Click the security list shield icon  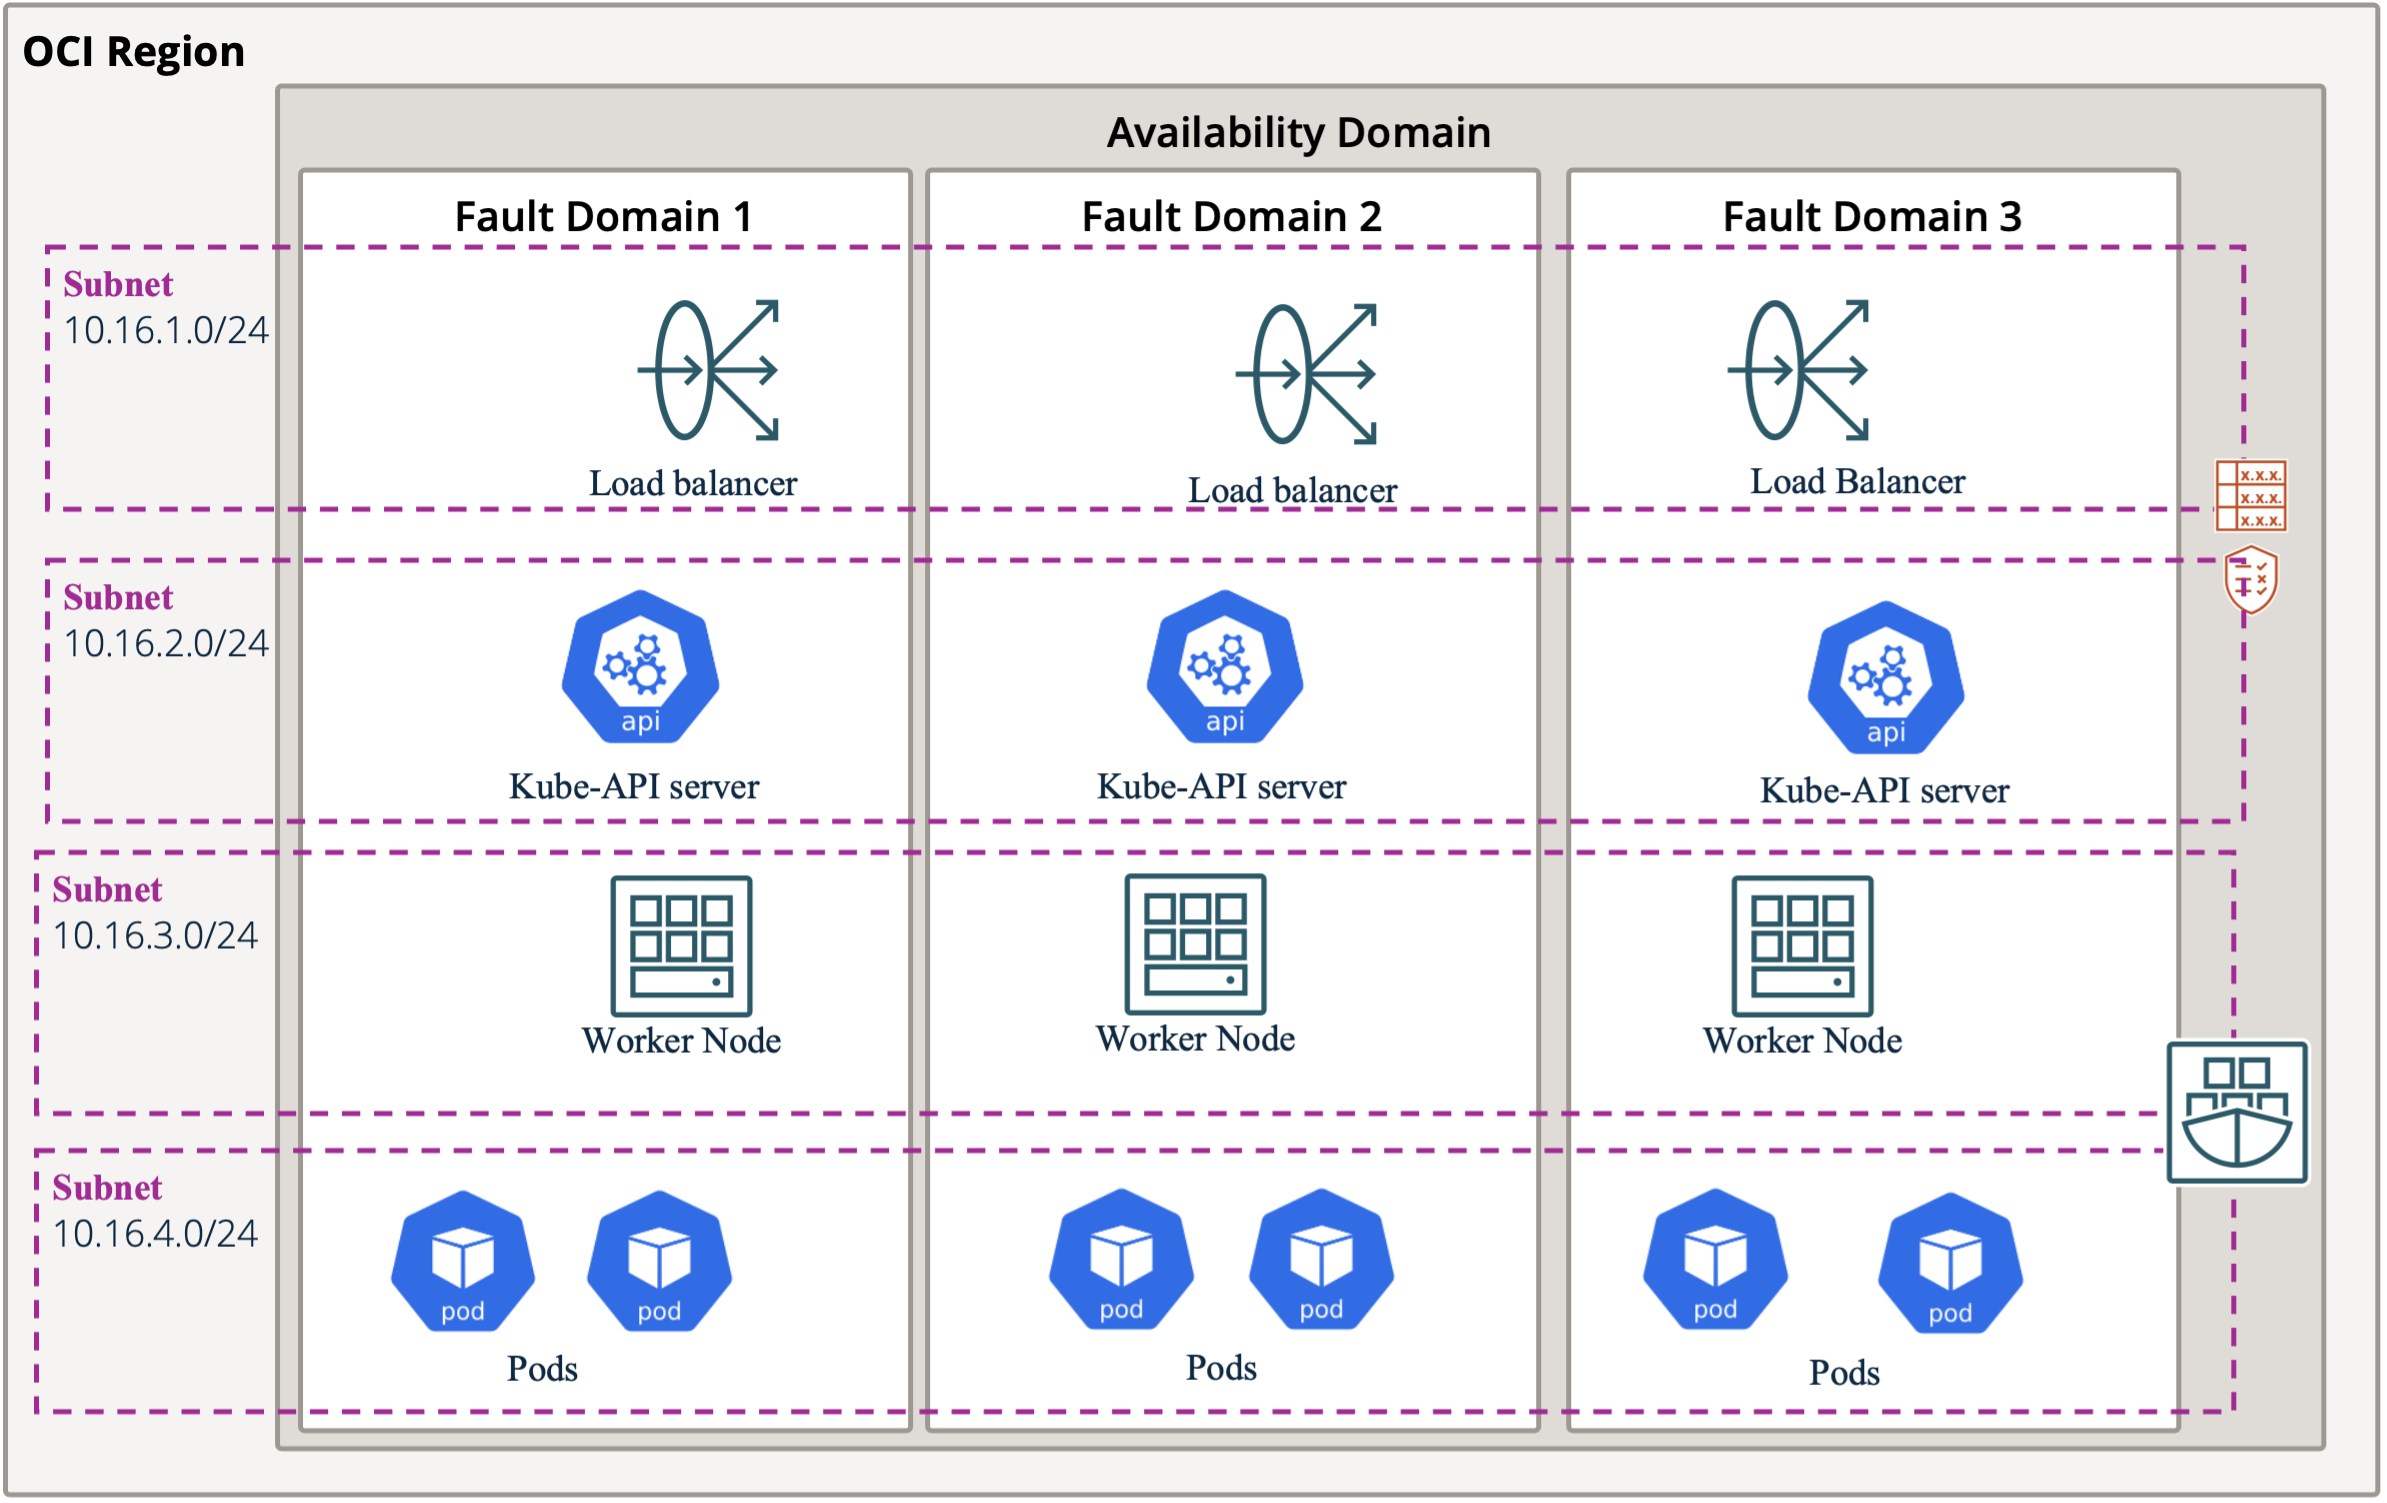[x=2250, y=579]
